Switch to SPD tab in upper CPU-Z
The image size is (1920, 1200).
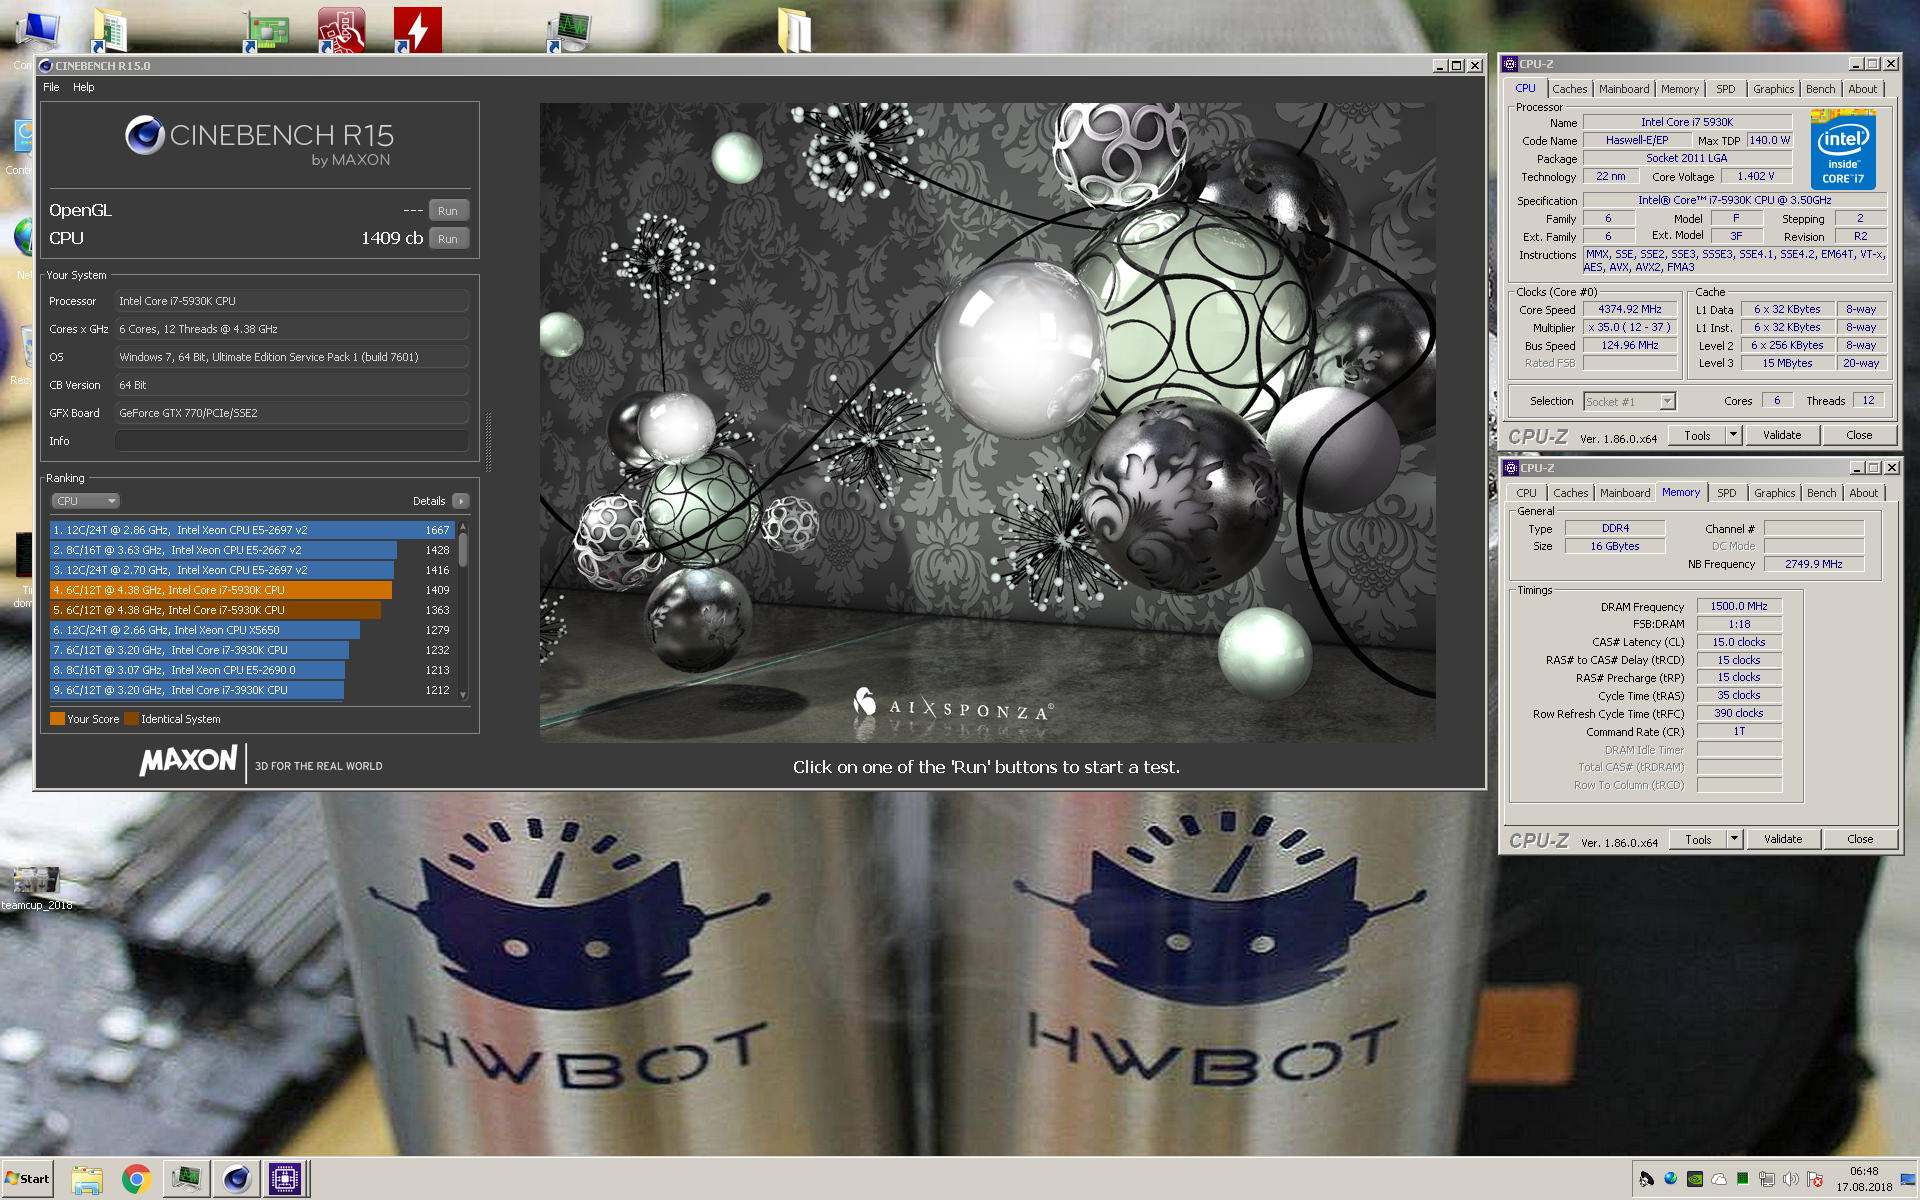tap(1725, 89)
